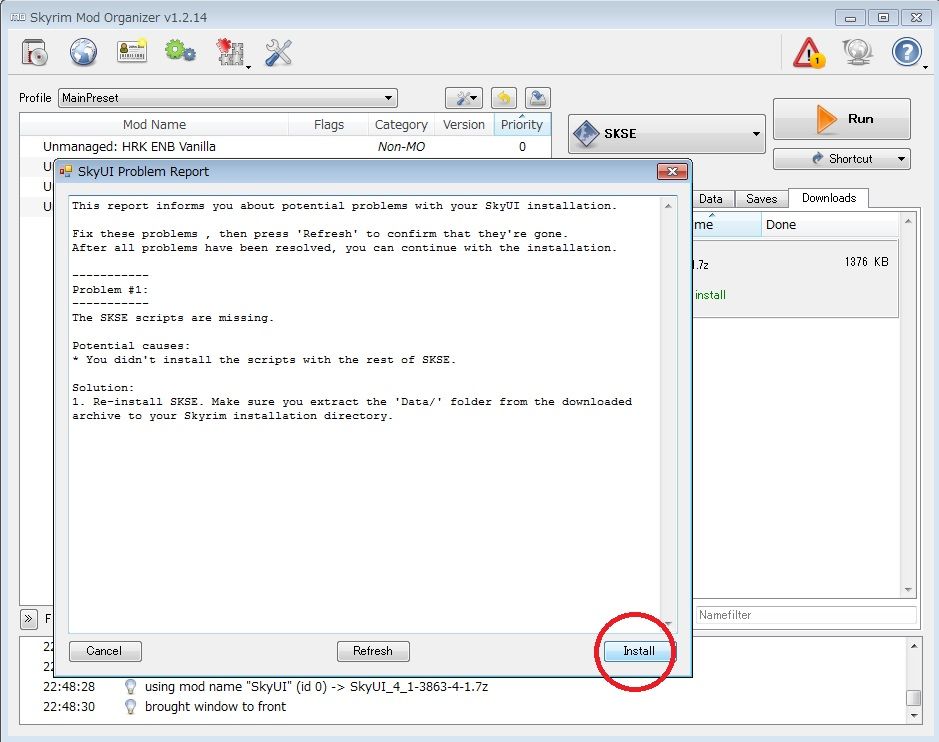Switch to the Downloads tab
Image resolution: width=939 pixels, height=742 pixels.
click(x=829, y=198)
